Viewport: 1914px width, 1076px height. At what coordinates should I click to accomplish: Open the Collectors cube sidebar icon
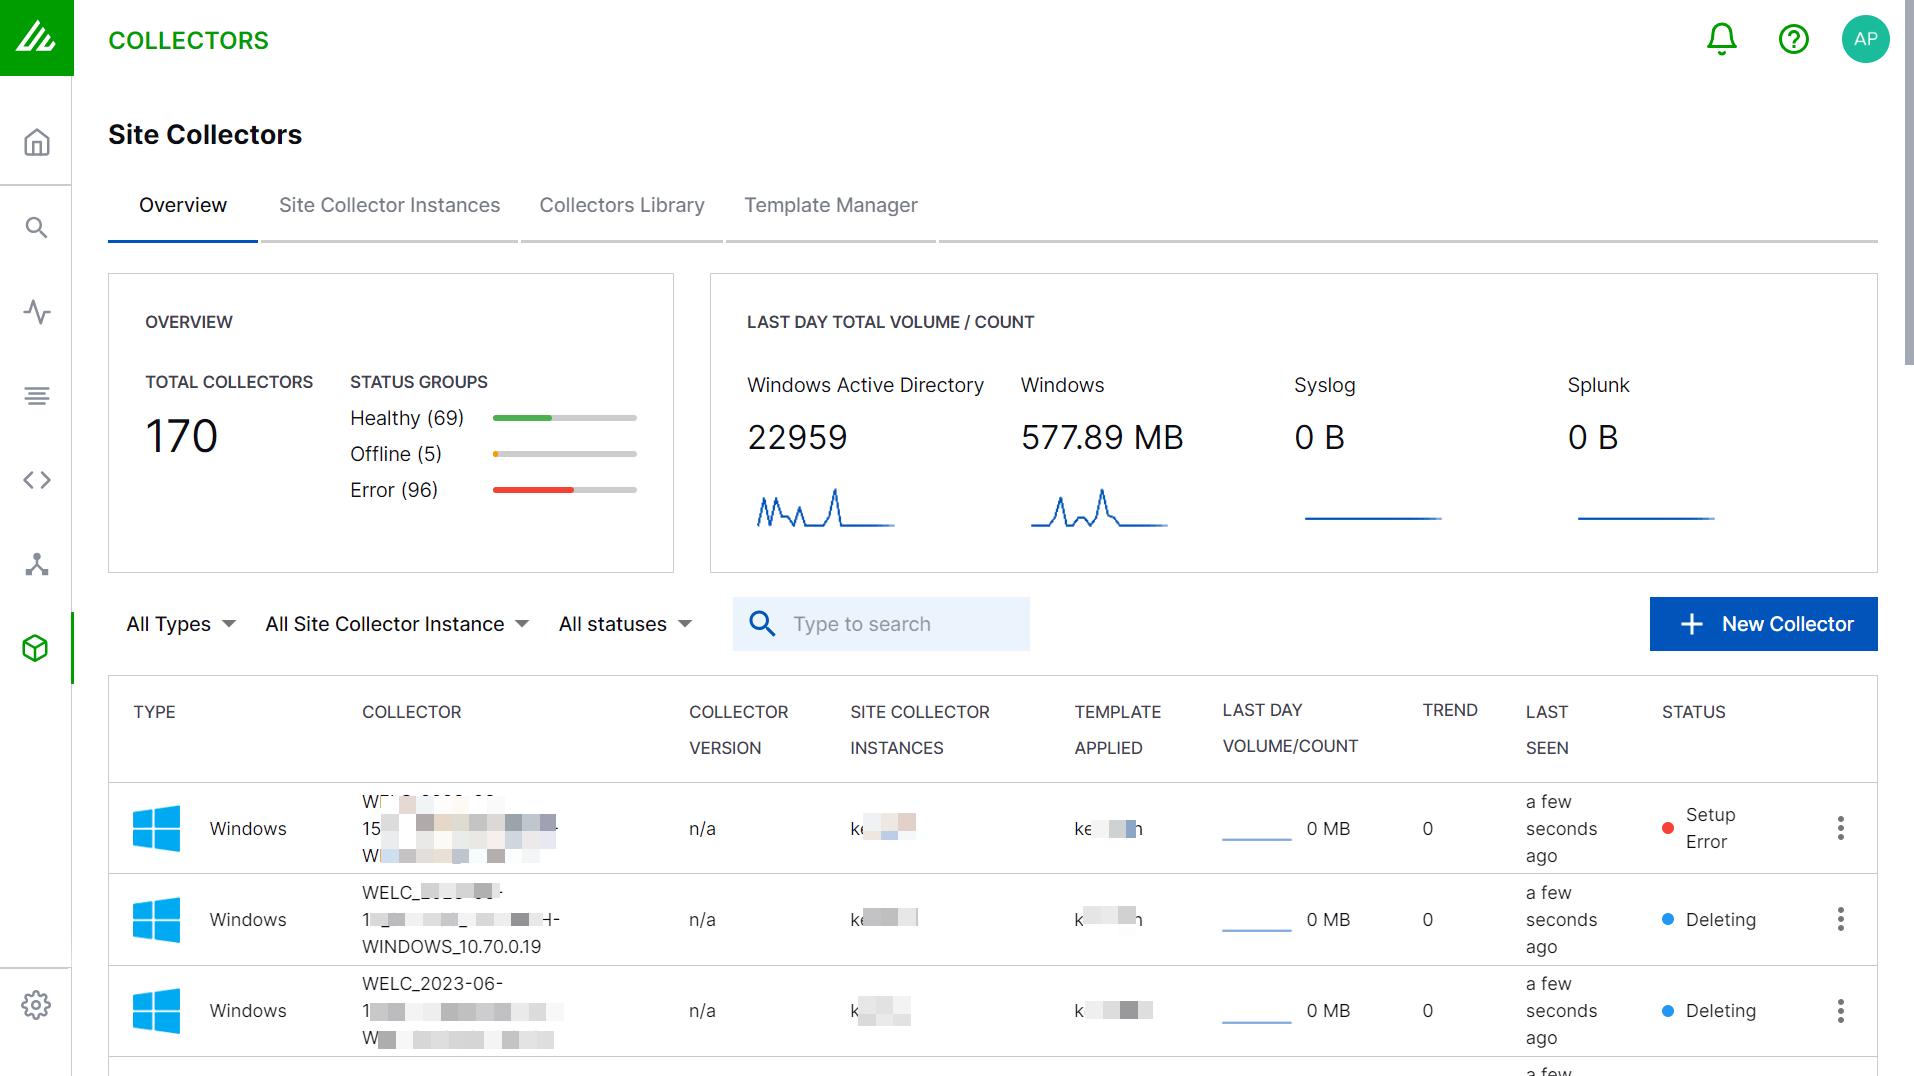click(36, 648)
